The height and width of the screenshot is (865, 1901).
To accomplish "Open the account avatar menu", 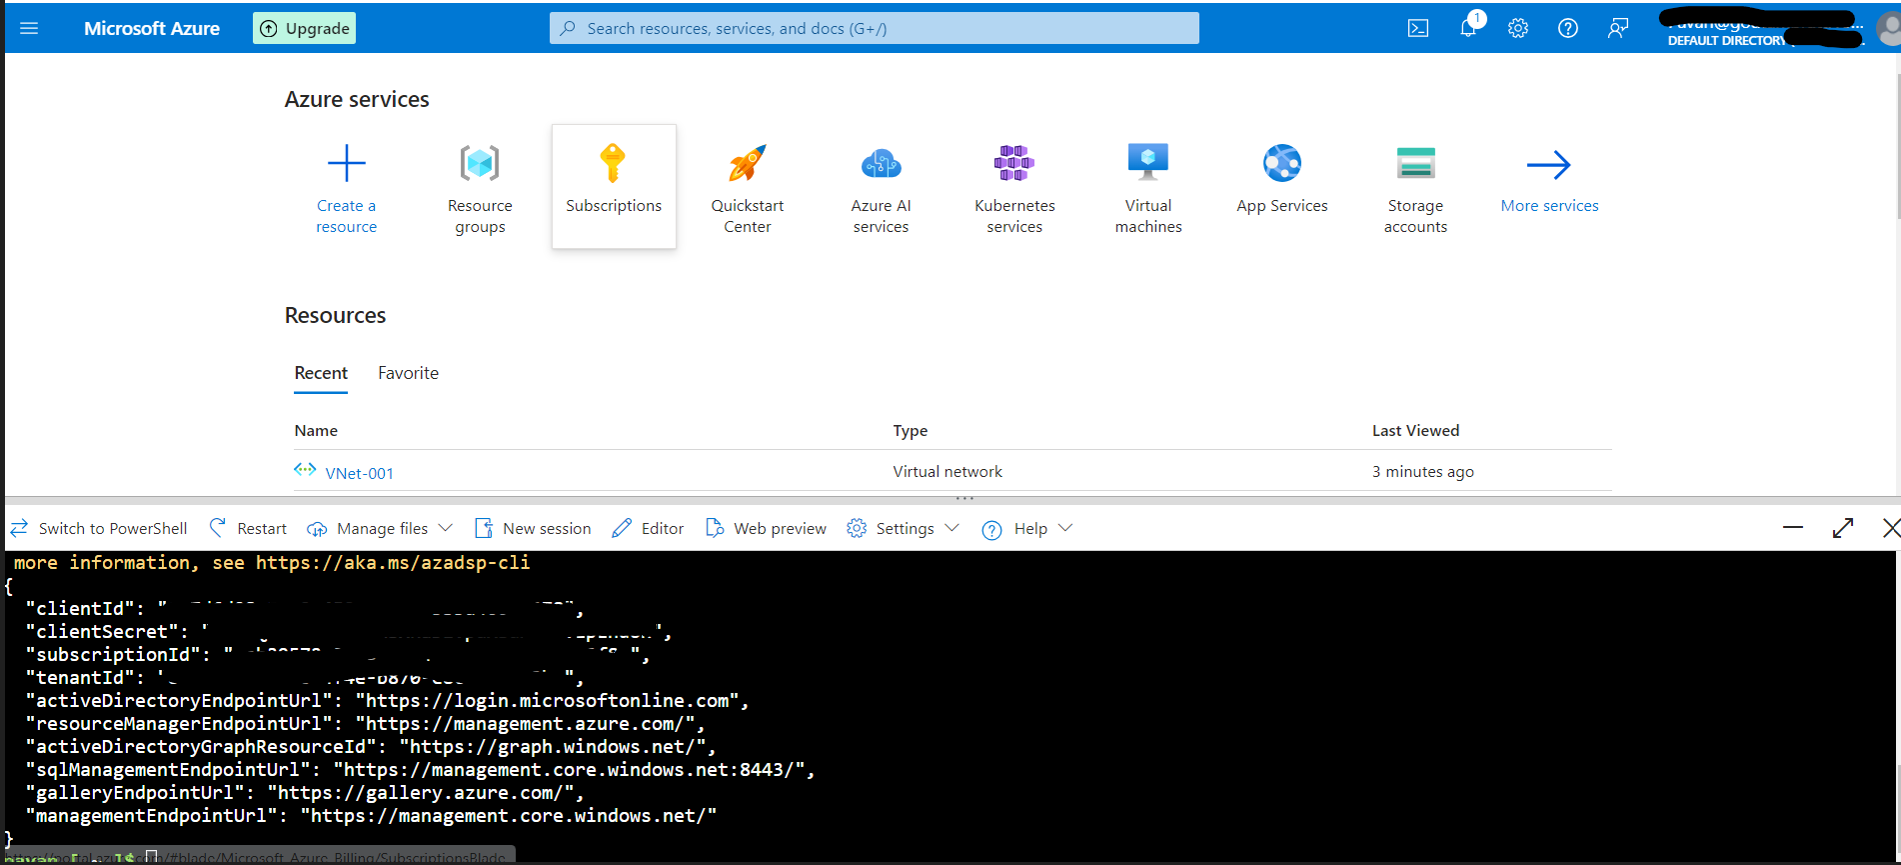I will 1889,28.
